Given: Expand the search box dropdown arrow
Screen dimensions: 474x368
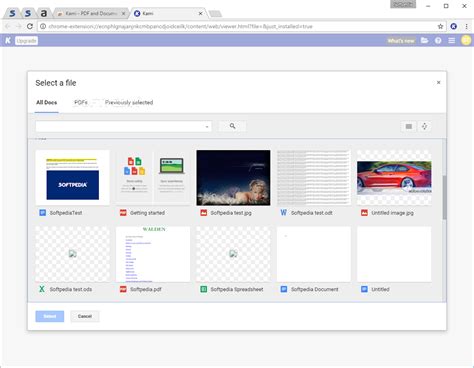Looking at the screenshot, I should (207, 127).
